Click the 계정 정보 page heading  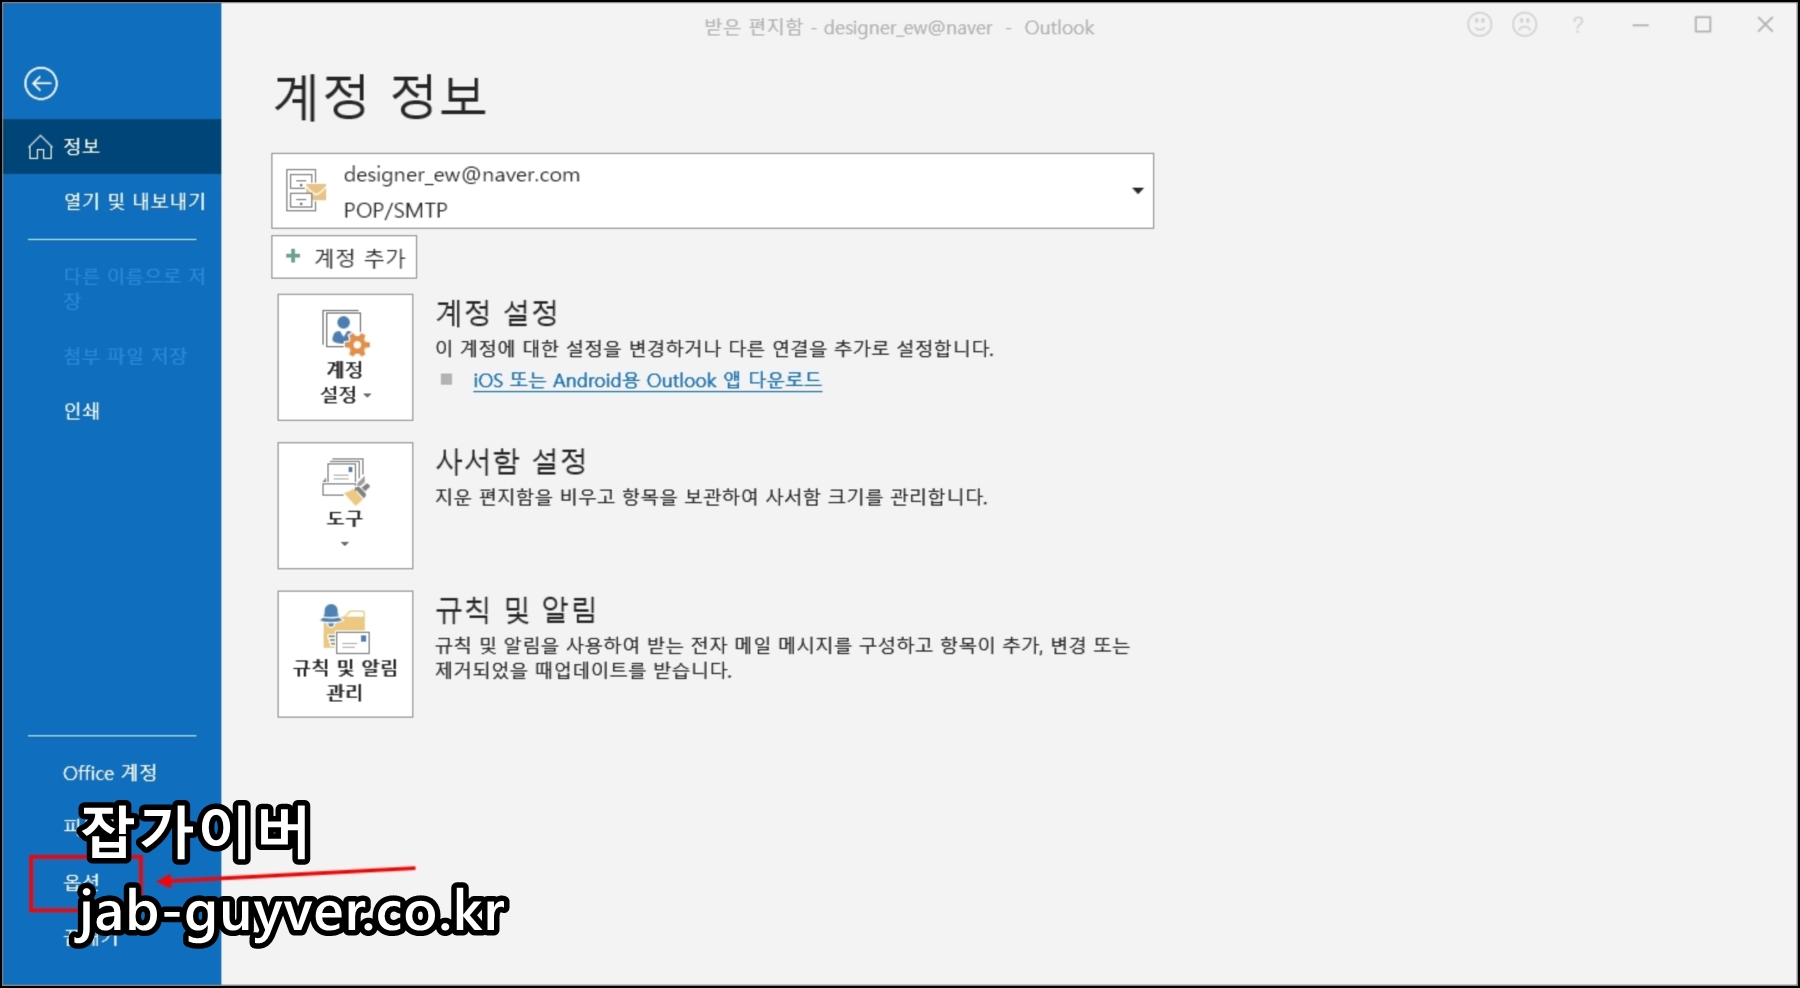[380, 97]
